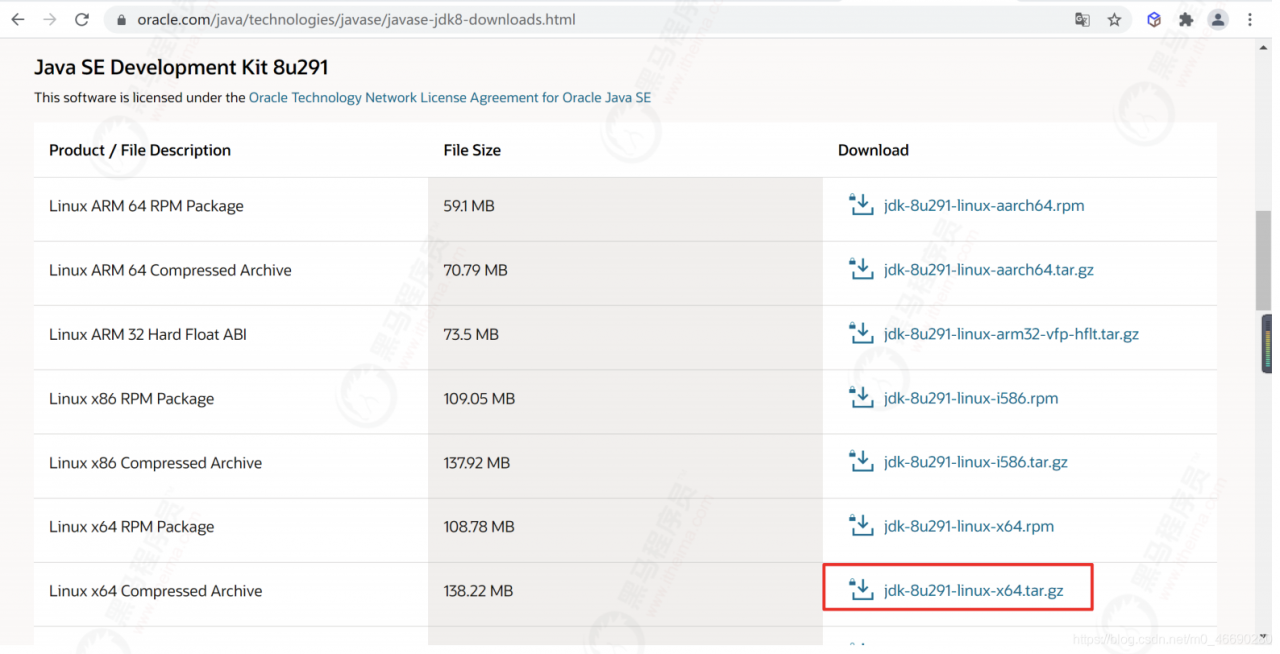
Task: Click the lock icon in address bar
Action: pyautogui.click(x=121, y=20)
